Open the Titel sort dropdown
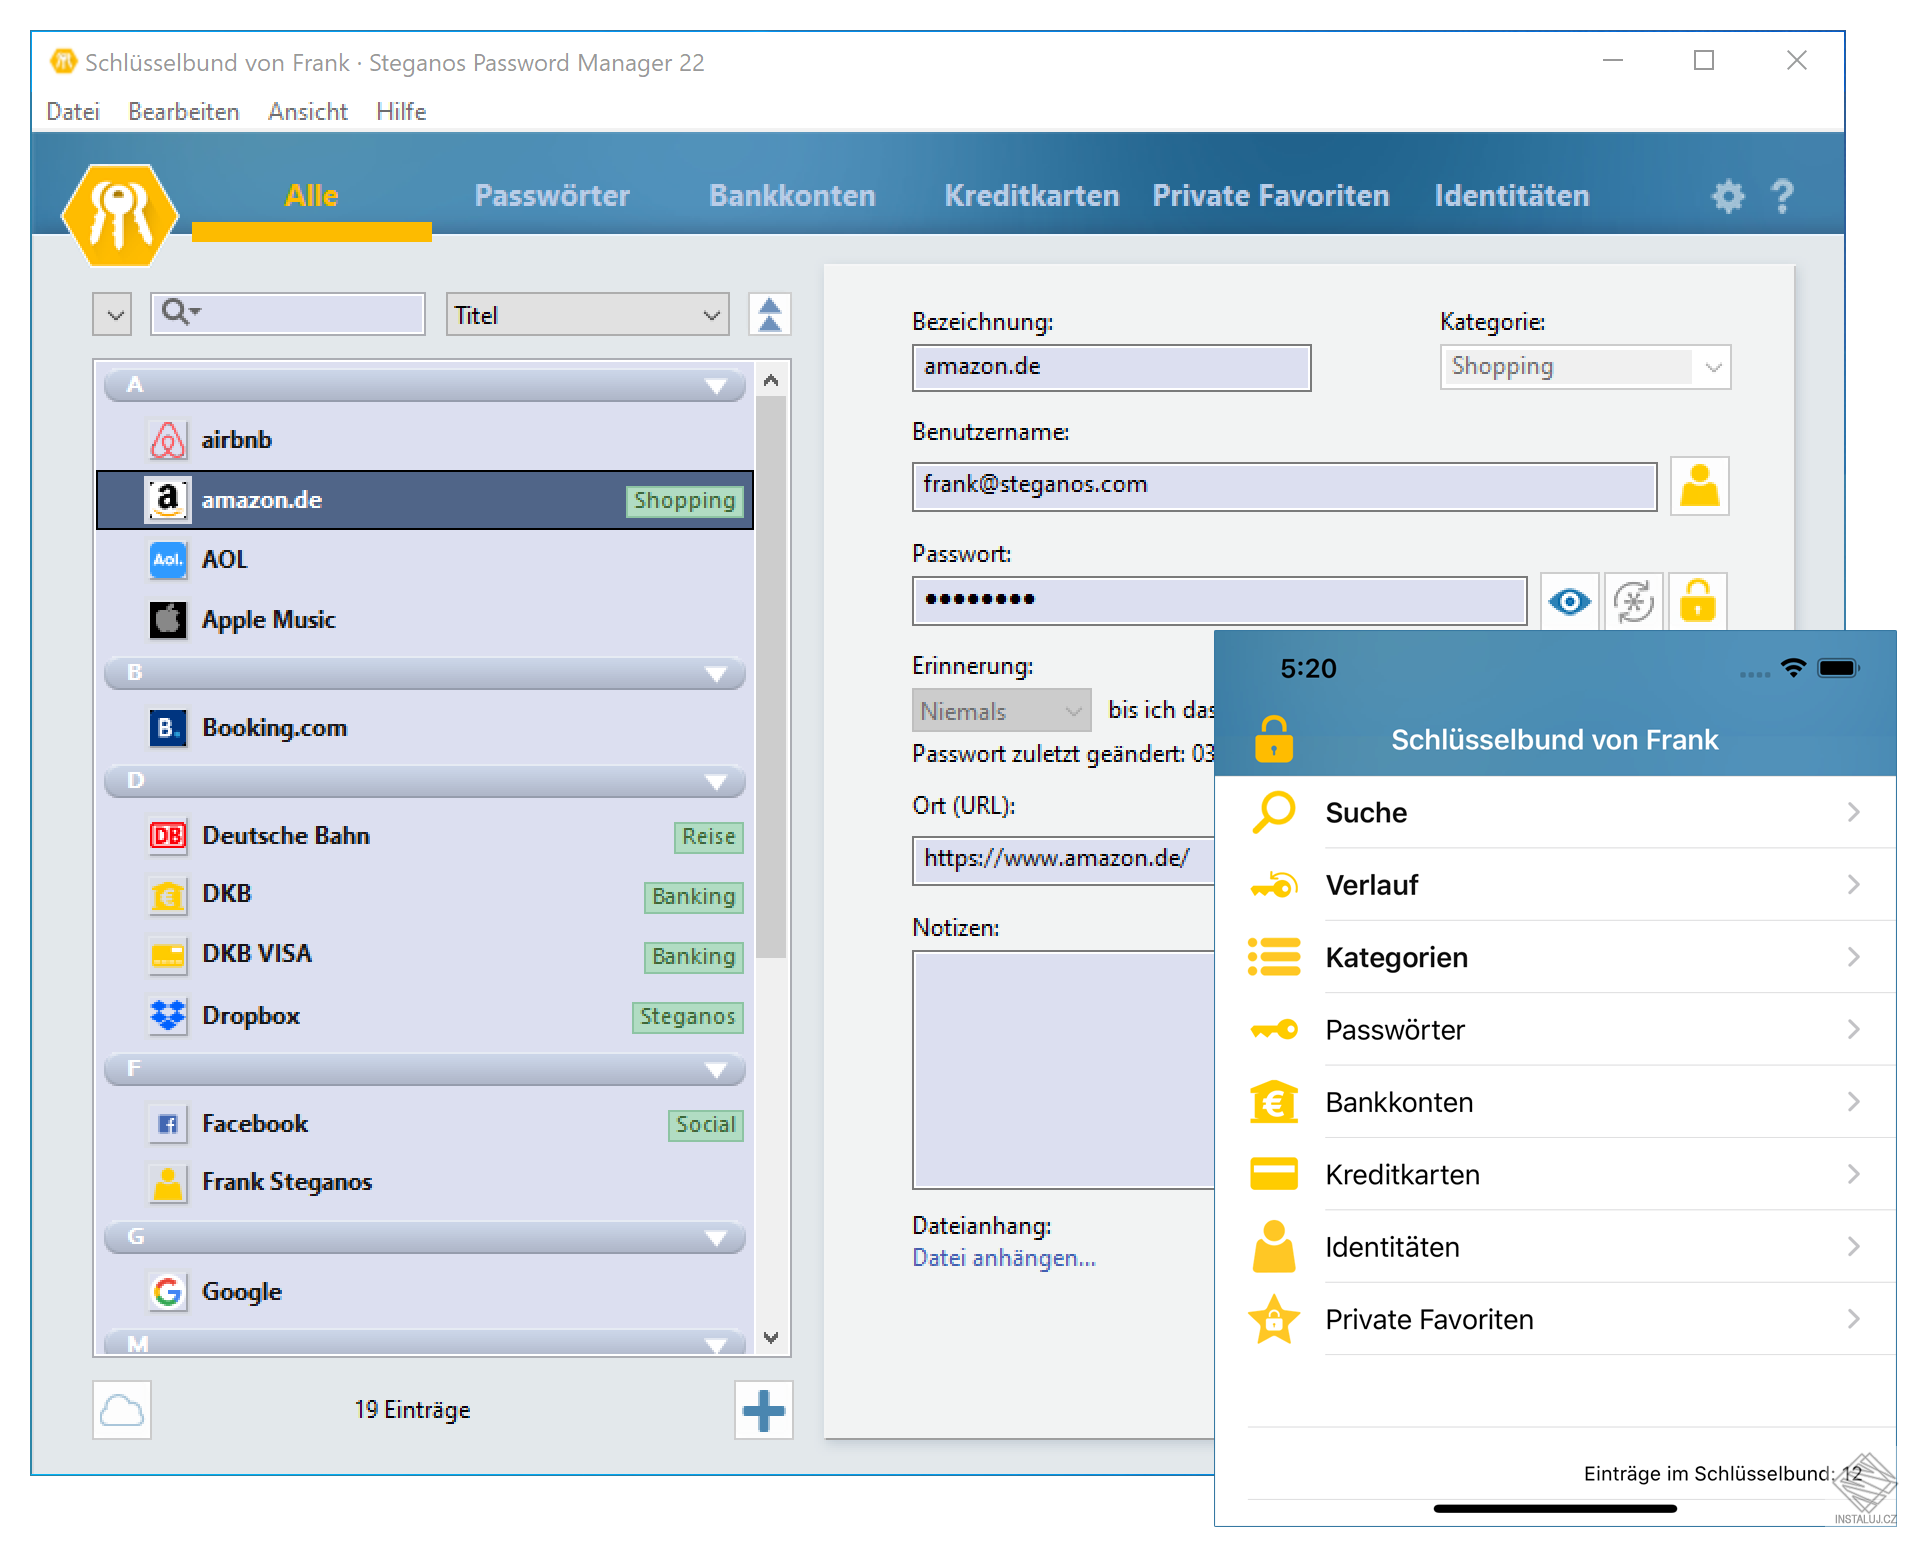The height and width of the screenshot is (1546, 1916). point(587,314)
